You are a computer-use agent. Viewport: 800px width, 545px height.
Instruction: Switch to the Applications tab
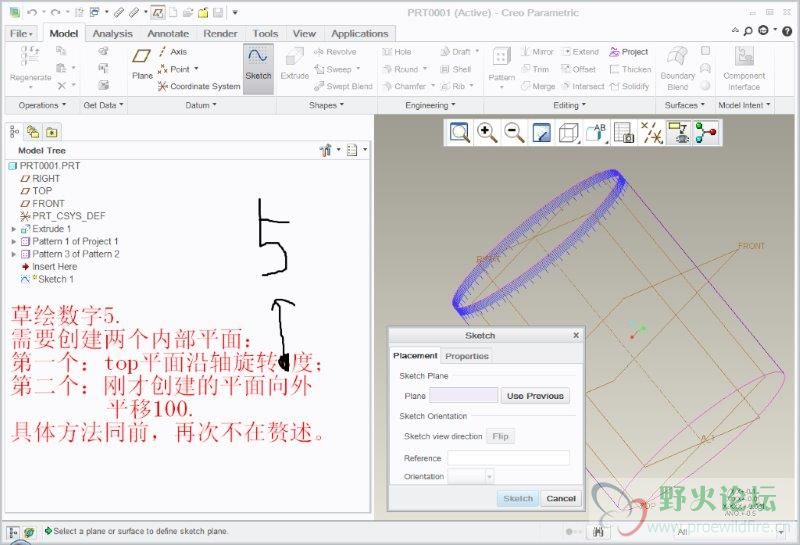[x=360, y=34]
